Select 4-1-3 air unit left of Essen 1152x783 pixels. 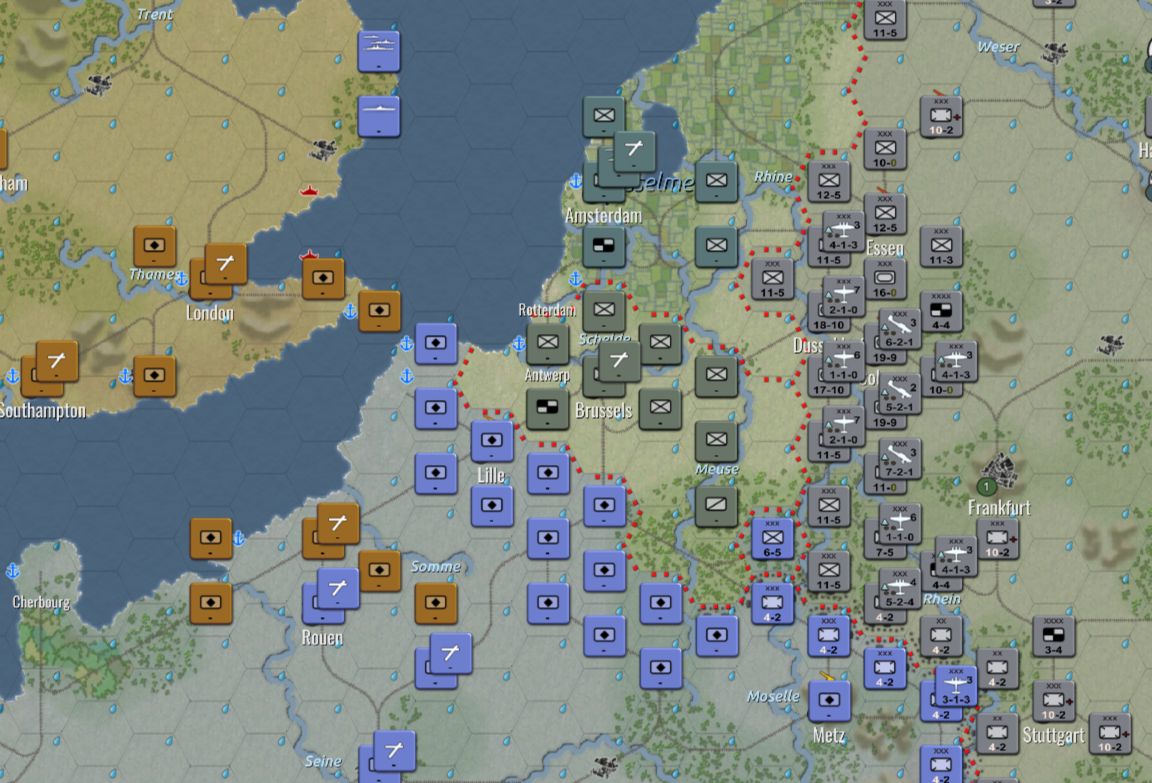(x=843, y=232)
